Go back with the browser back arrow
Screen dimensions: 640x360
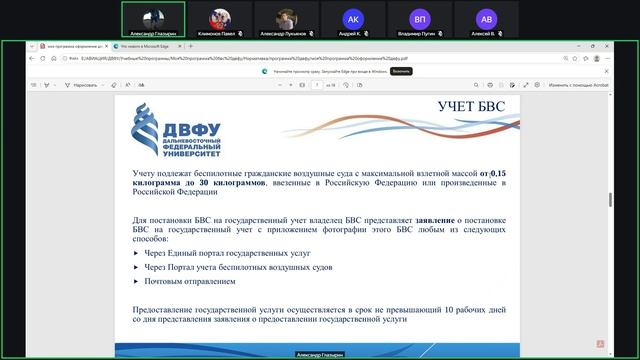tap(32, 59)
